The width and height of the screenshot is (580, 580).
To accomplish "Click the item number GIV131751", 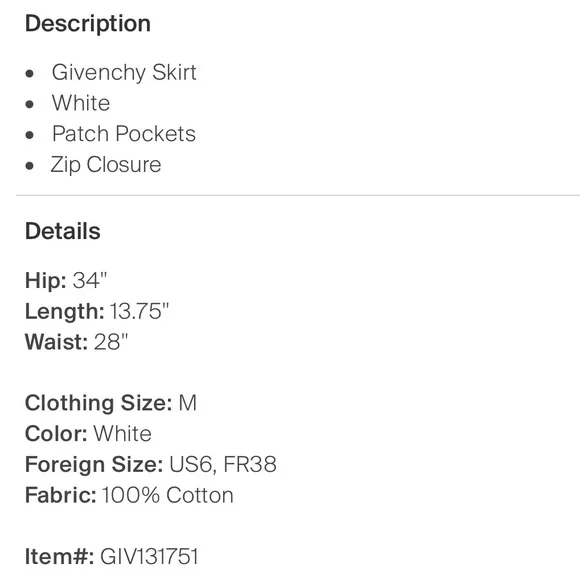I will (149, 557).
